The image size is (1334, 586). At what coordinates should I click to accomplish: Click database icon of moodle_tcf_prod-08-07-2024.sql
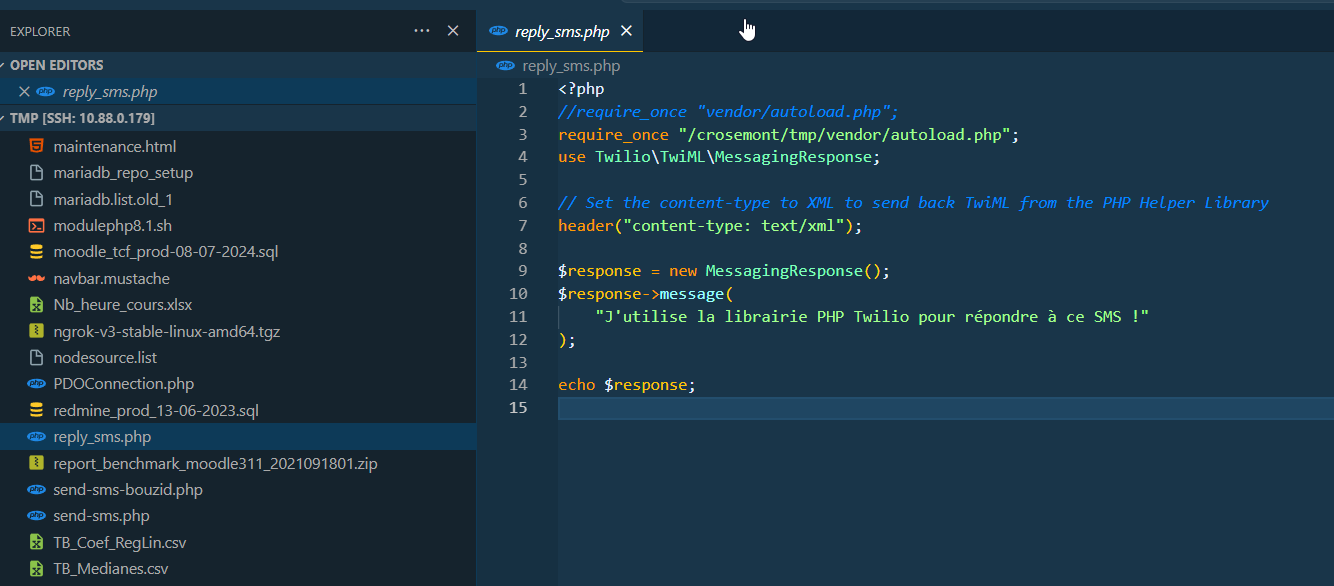(x=36, y=252)
